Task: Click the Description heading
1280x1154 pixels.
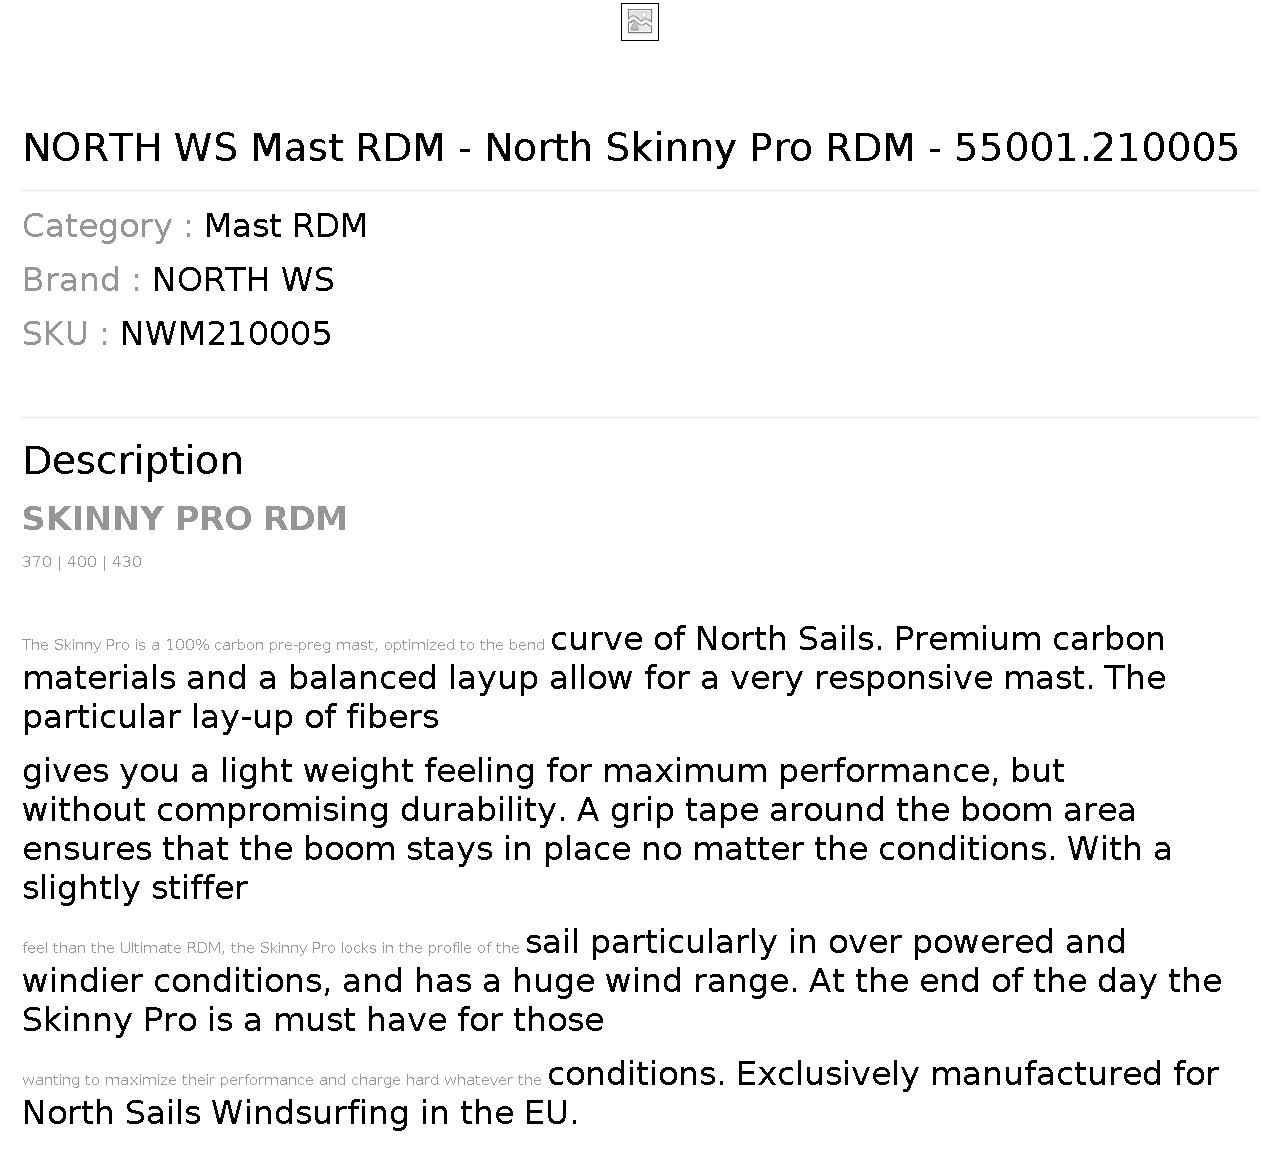Action: coord(133,461)
